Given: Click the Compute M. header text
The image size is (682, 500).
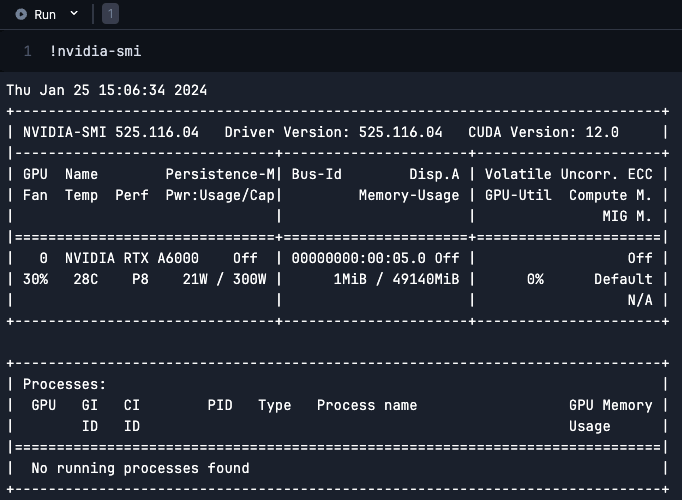Looking at the screenshot, I should tap(610, 195).
